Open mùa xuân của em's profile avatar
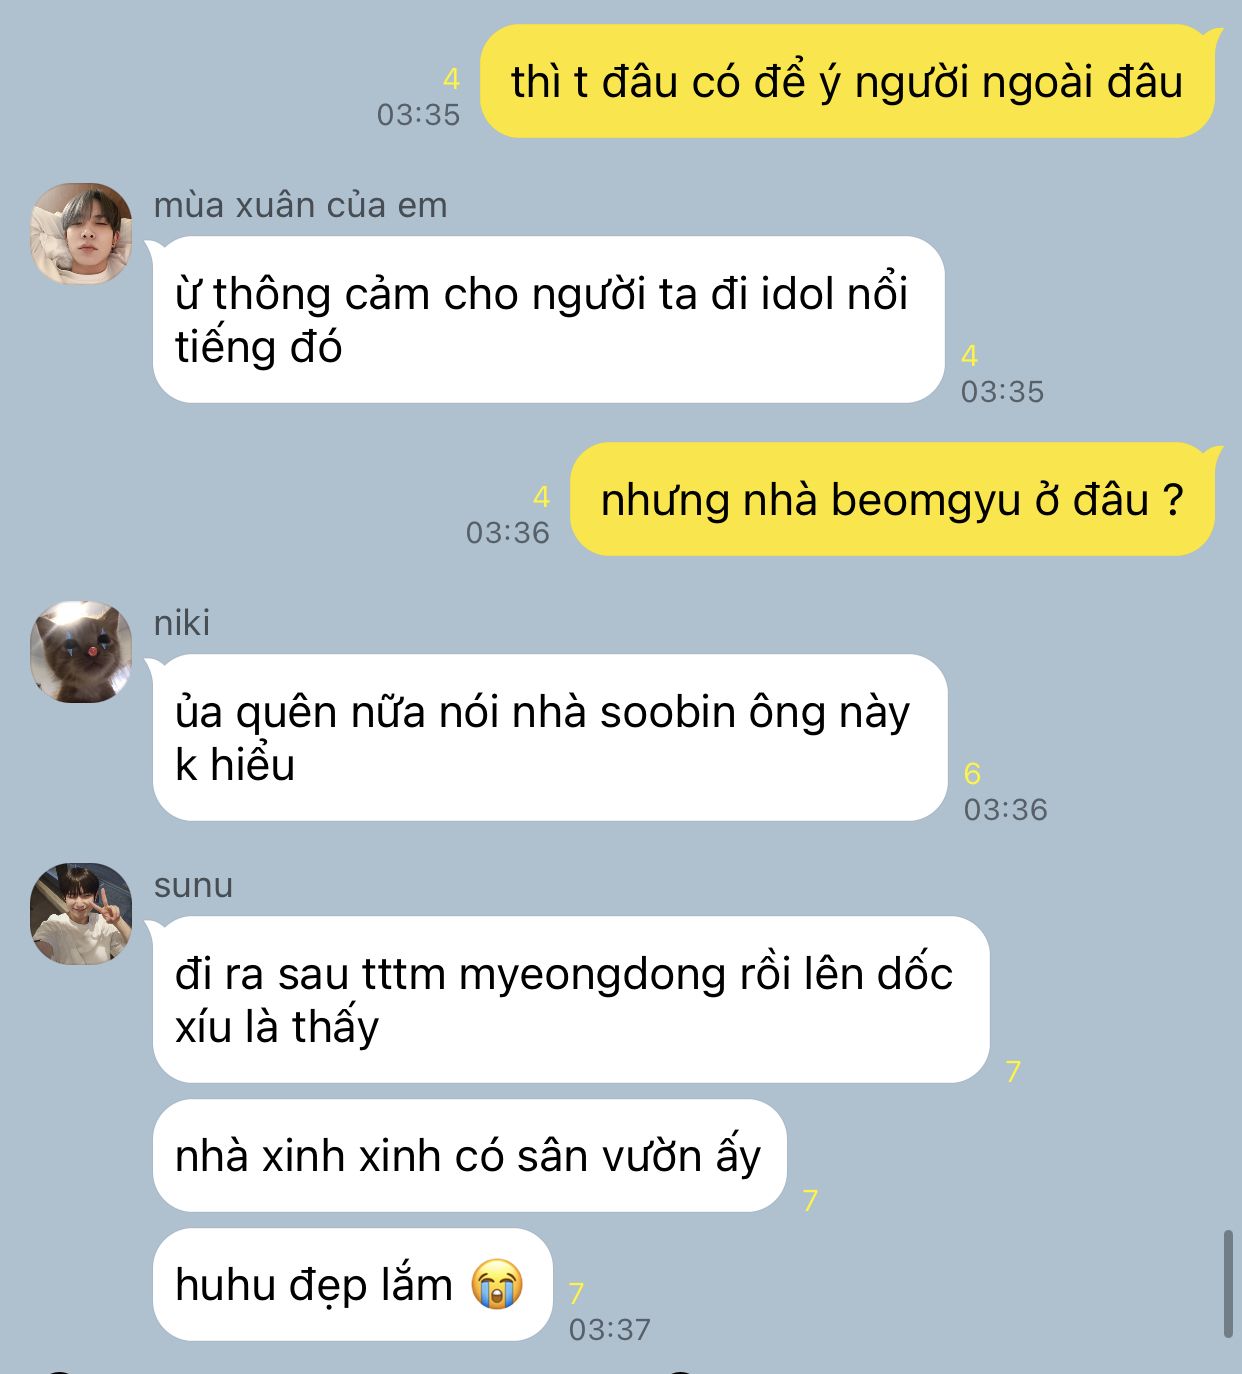The height and width of the screenshot is (1374, 1242). tap(81, 233)
